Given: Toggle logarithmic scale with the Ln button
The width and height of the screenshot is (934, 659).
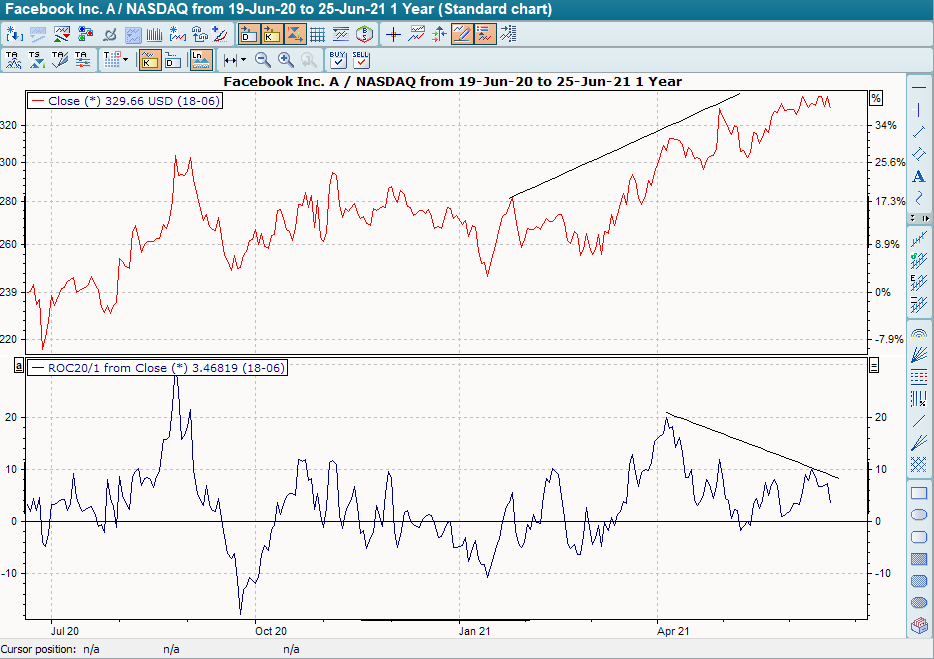Looking at the screenshot, I should pyautogui.click(x=200, y=59).
